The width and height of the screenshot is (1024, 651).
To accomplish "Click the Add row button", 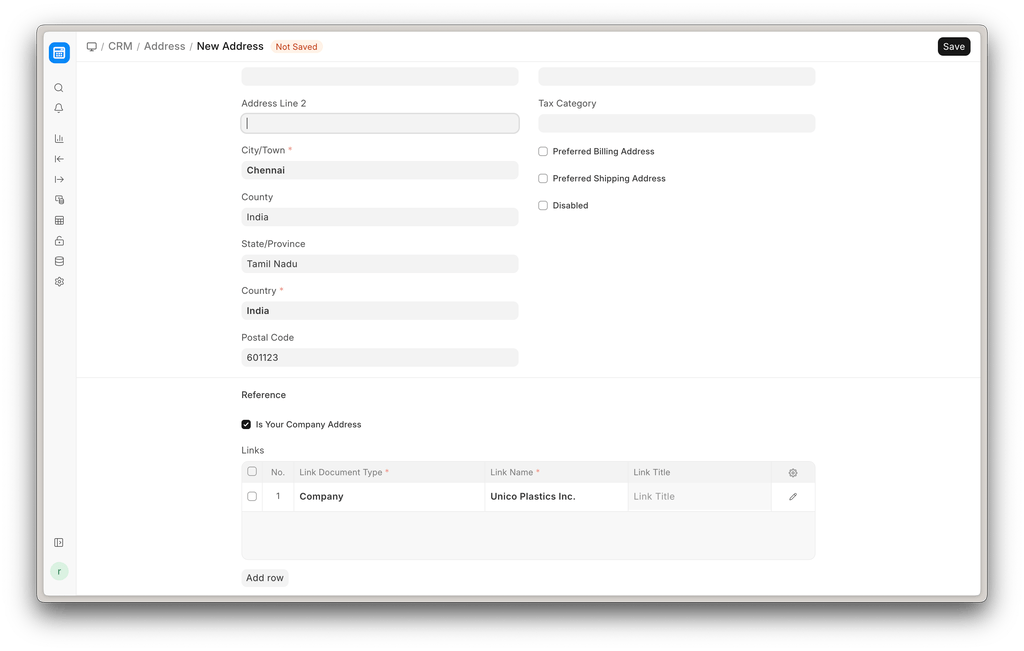I will [265, 578].
